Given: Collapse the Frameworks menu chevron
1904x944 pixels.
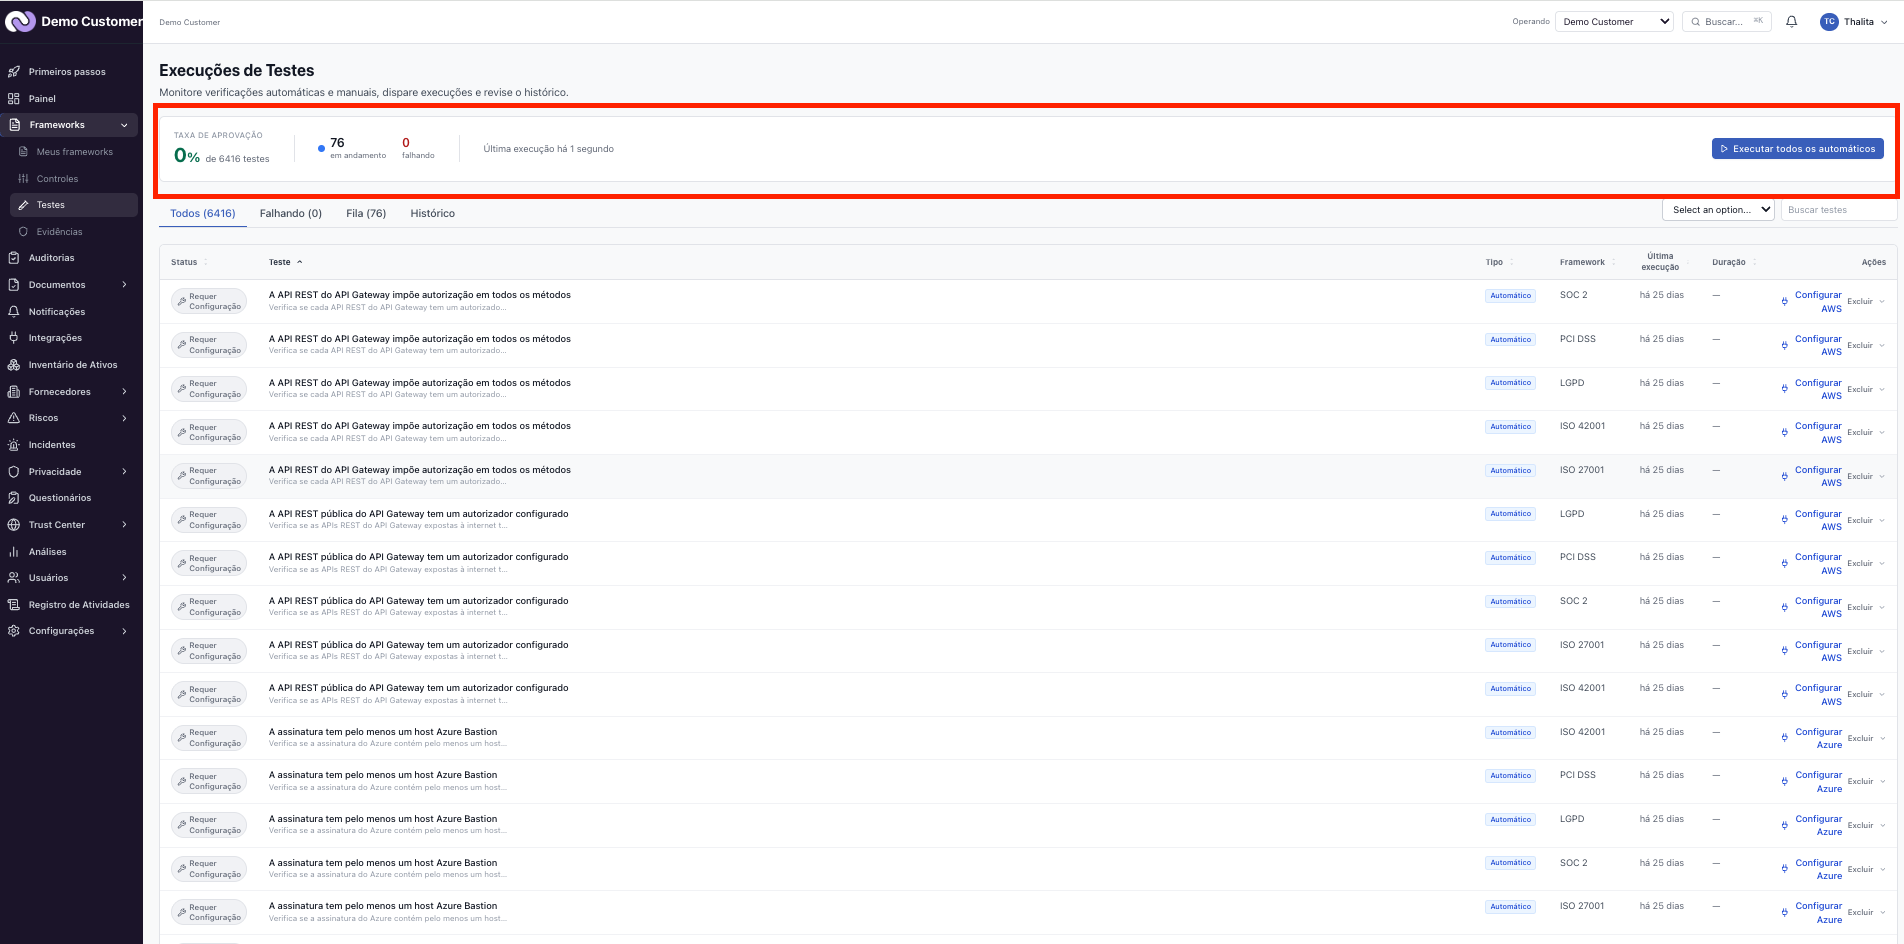Looking at the screenshot, I should (124, 125).
